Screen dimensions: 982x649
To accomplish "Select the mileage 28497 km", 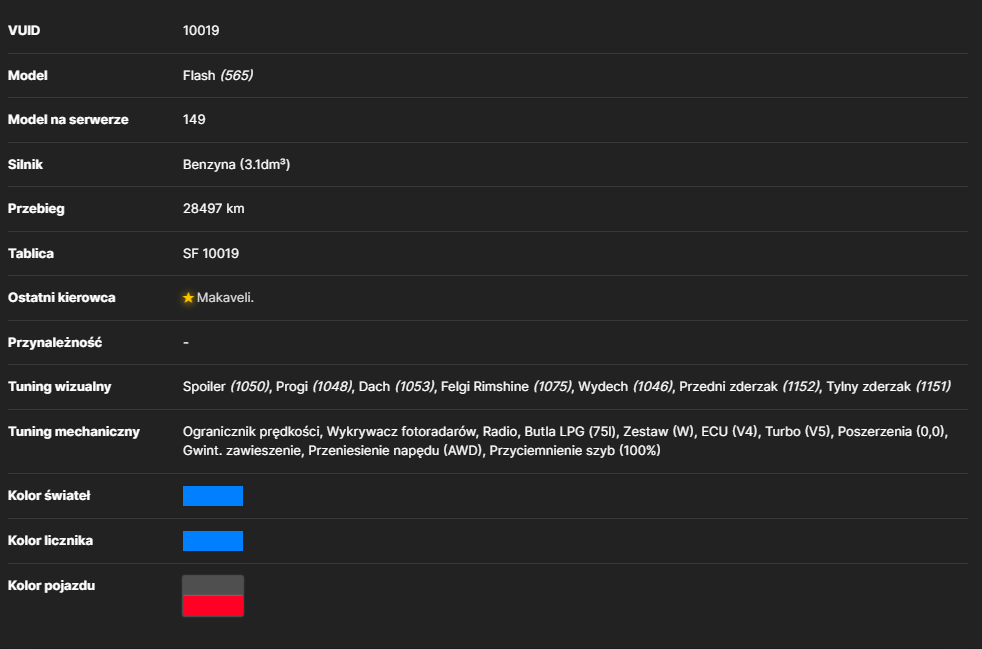I will [x=214, y=209].
